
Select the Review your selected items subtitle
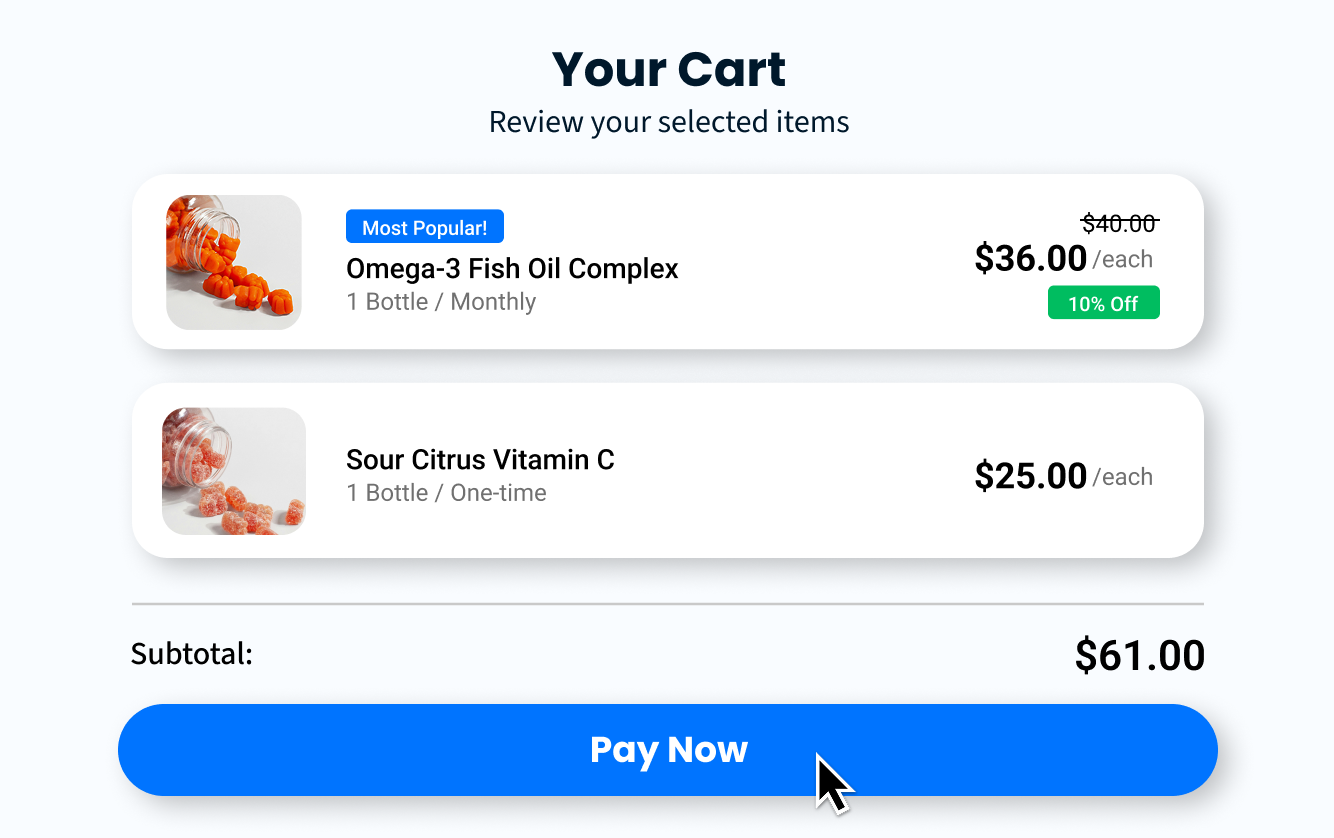pyautogui.click(x=668, y=121)
